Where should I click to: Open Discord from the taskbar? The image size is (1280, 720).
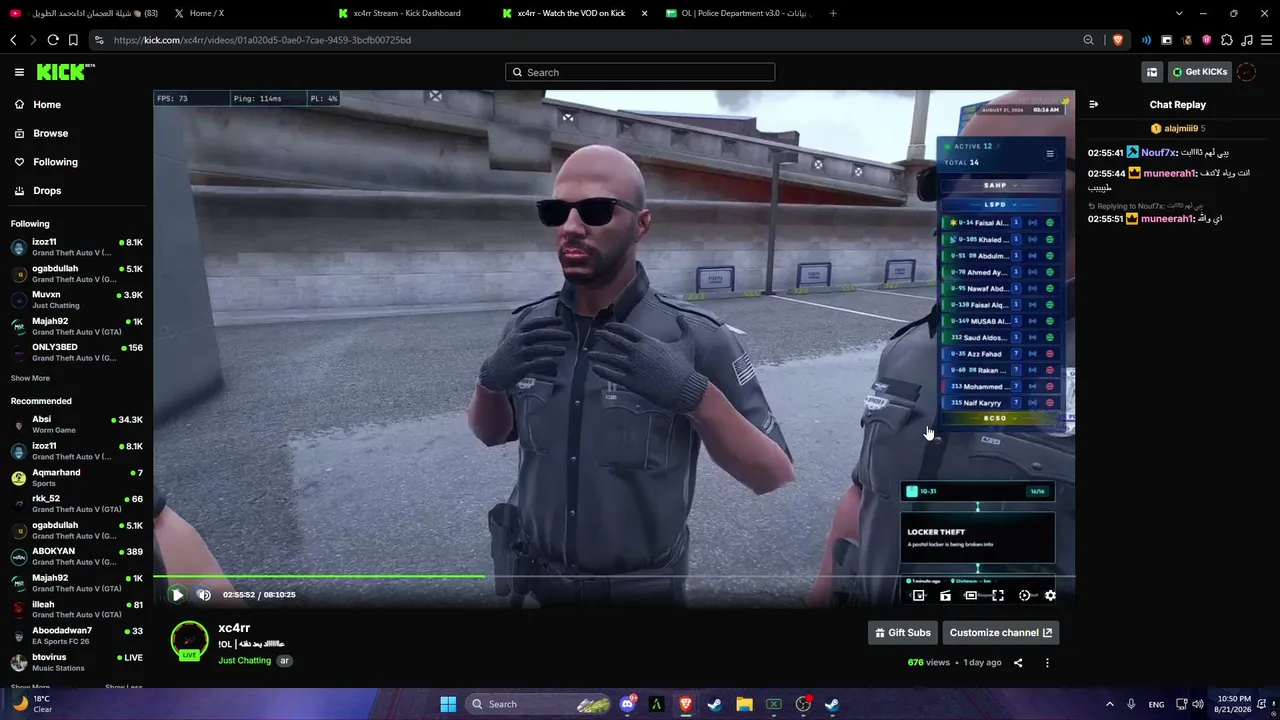tap(628, 704)
